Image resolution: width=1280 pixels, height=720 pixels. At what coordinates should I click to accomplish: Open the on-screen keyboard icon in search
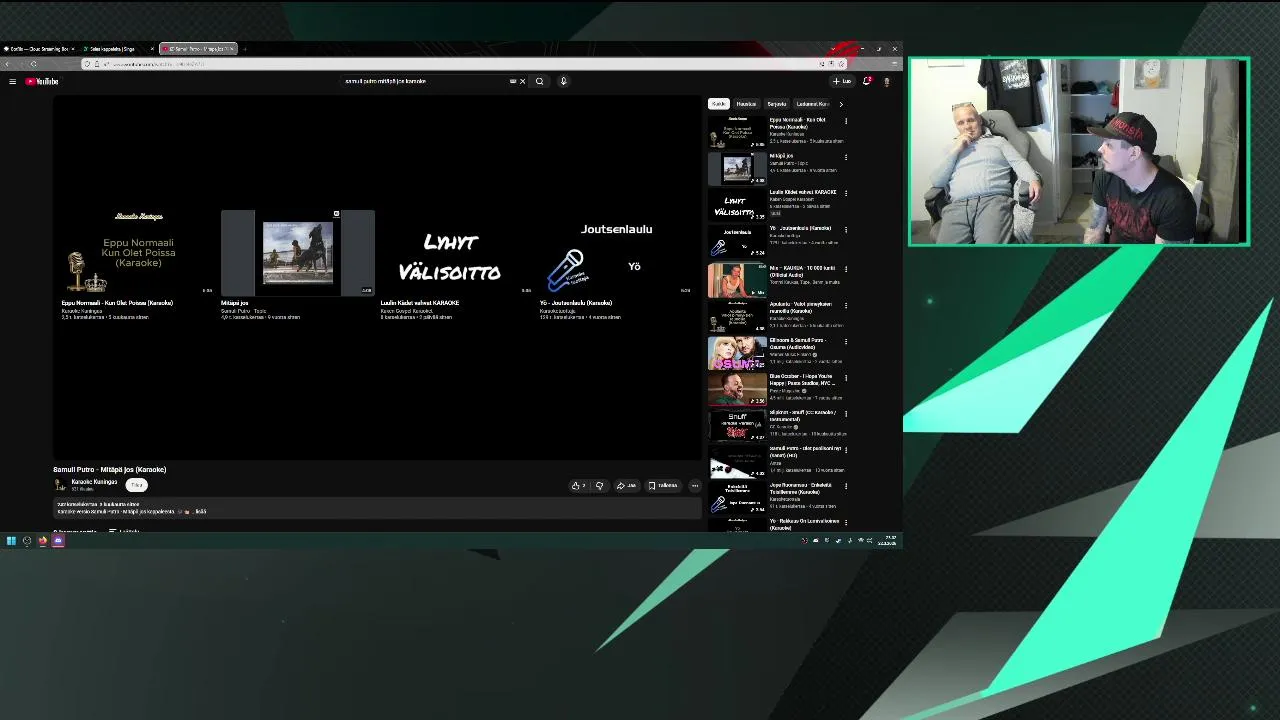tap(513, 81)
